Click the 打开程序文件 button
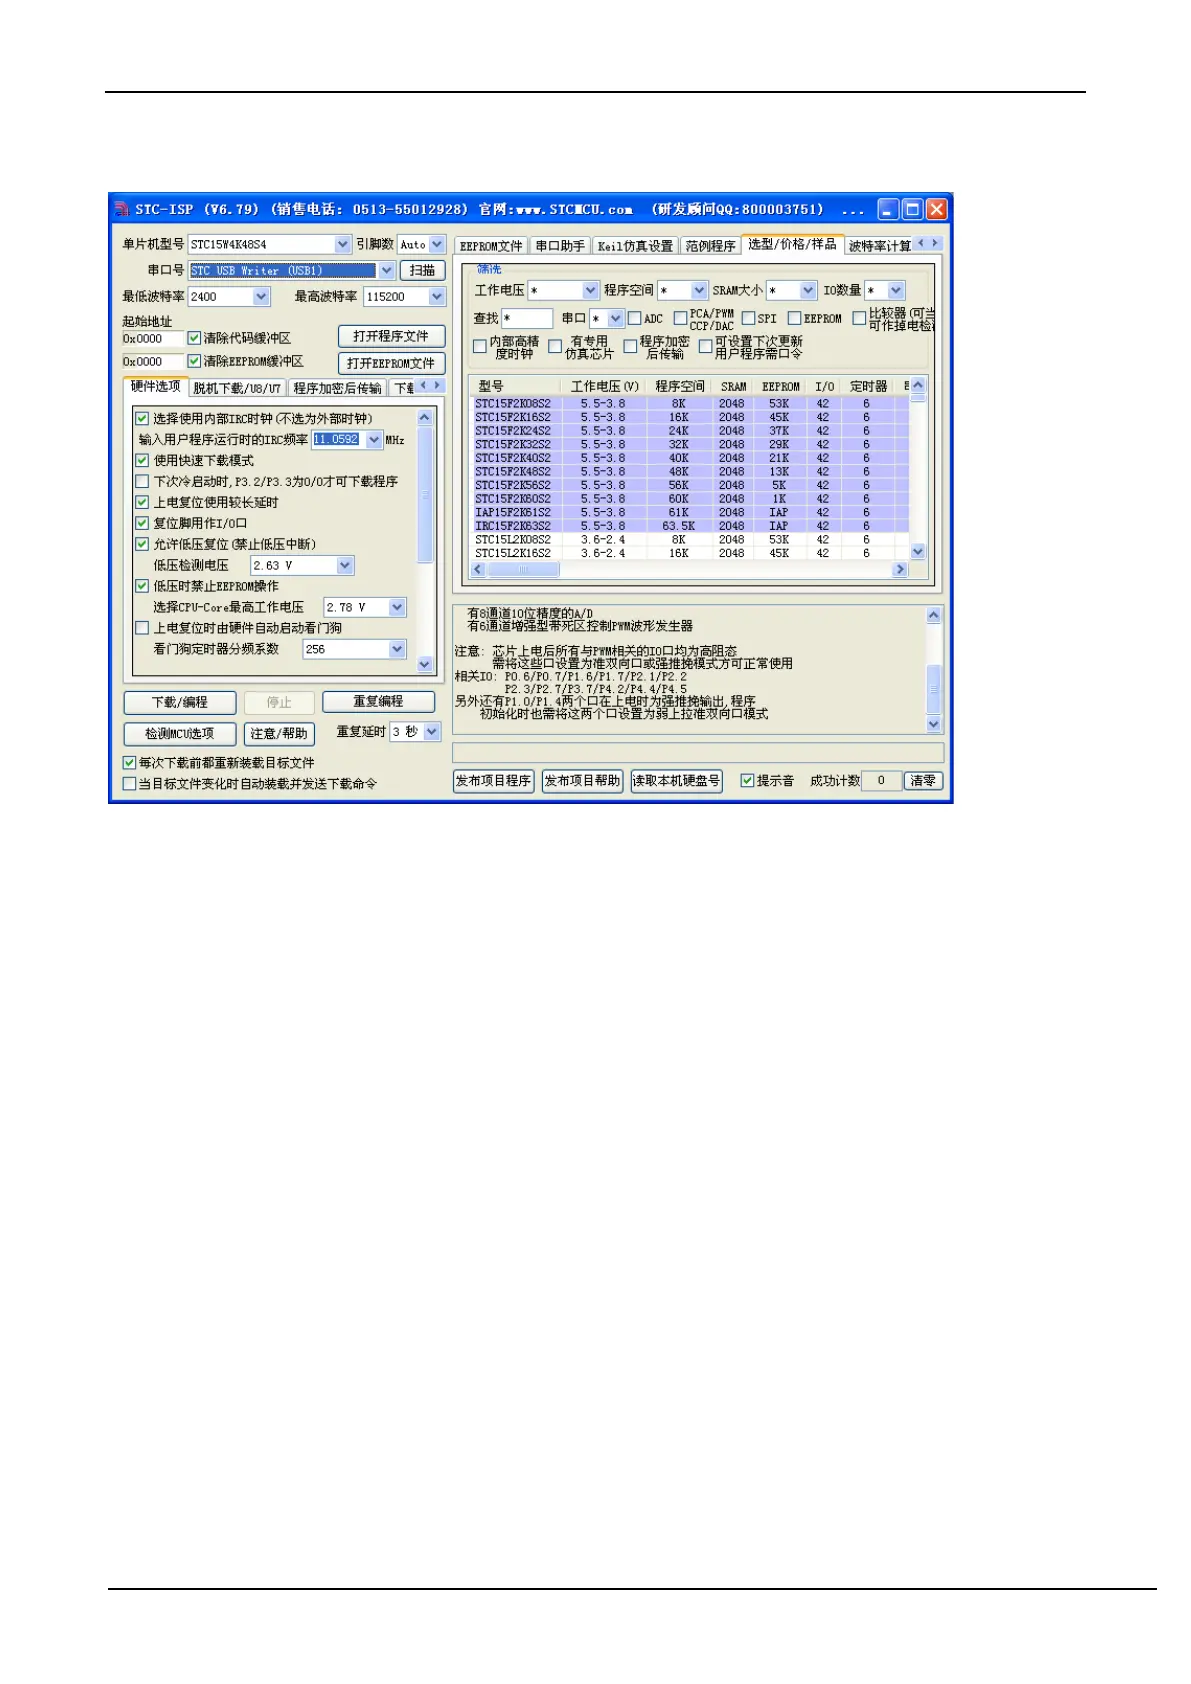 391,336
